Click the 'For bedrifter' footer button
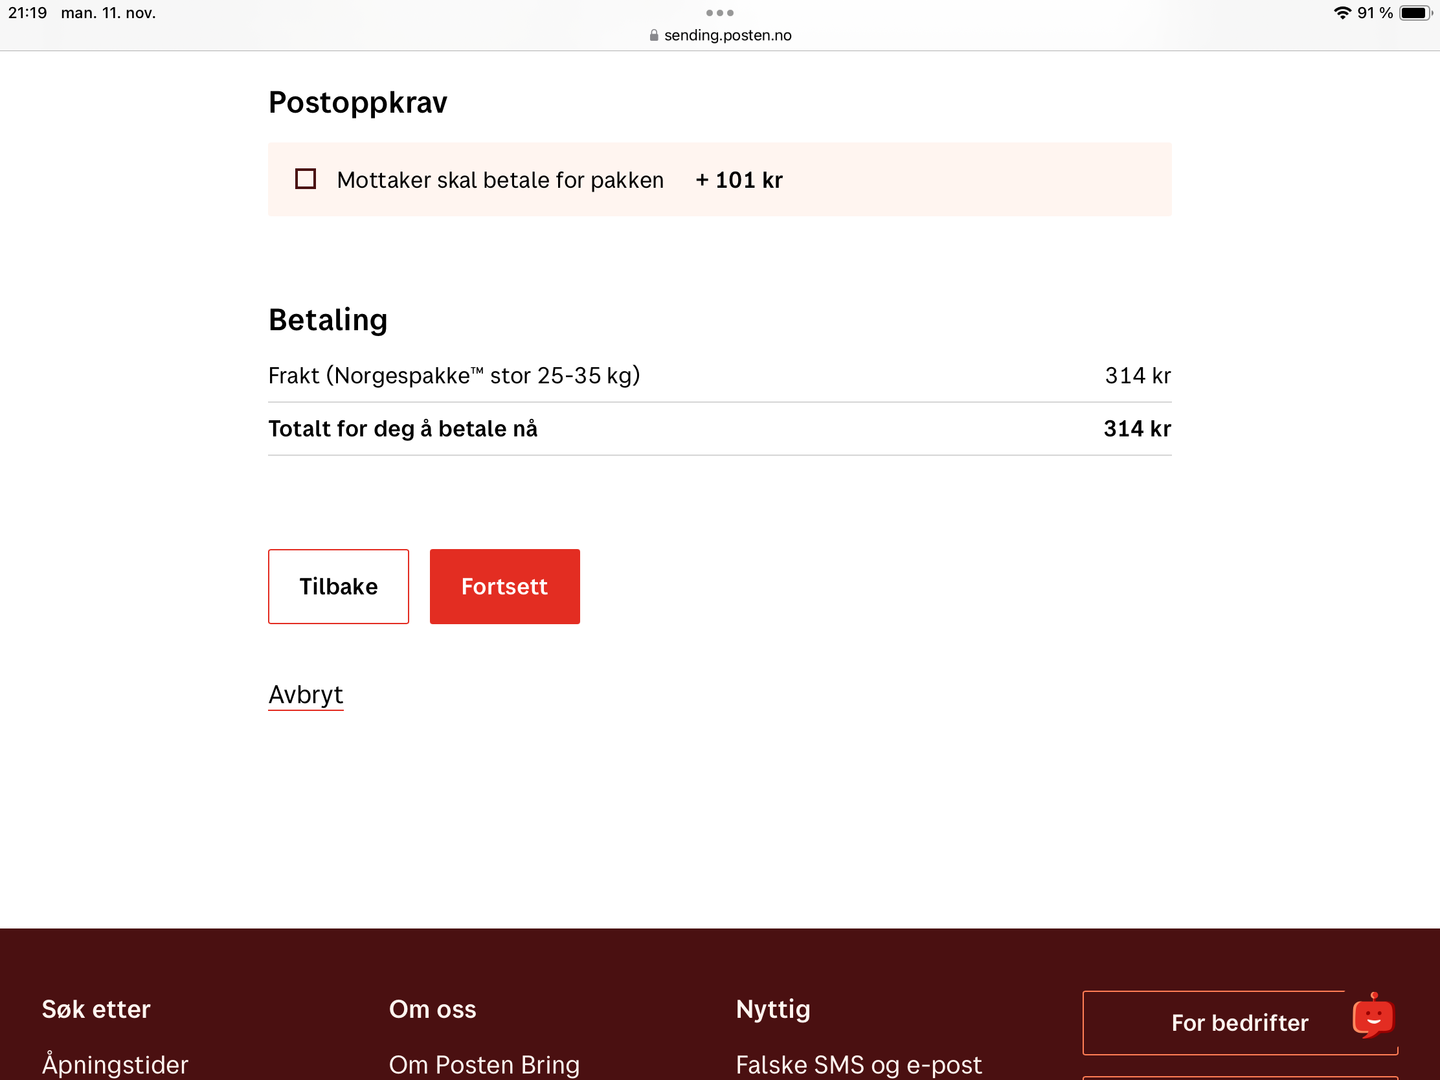The width and height of the screenshot is (1440, 1080). coord(1239,1023)
